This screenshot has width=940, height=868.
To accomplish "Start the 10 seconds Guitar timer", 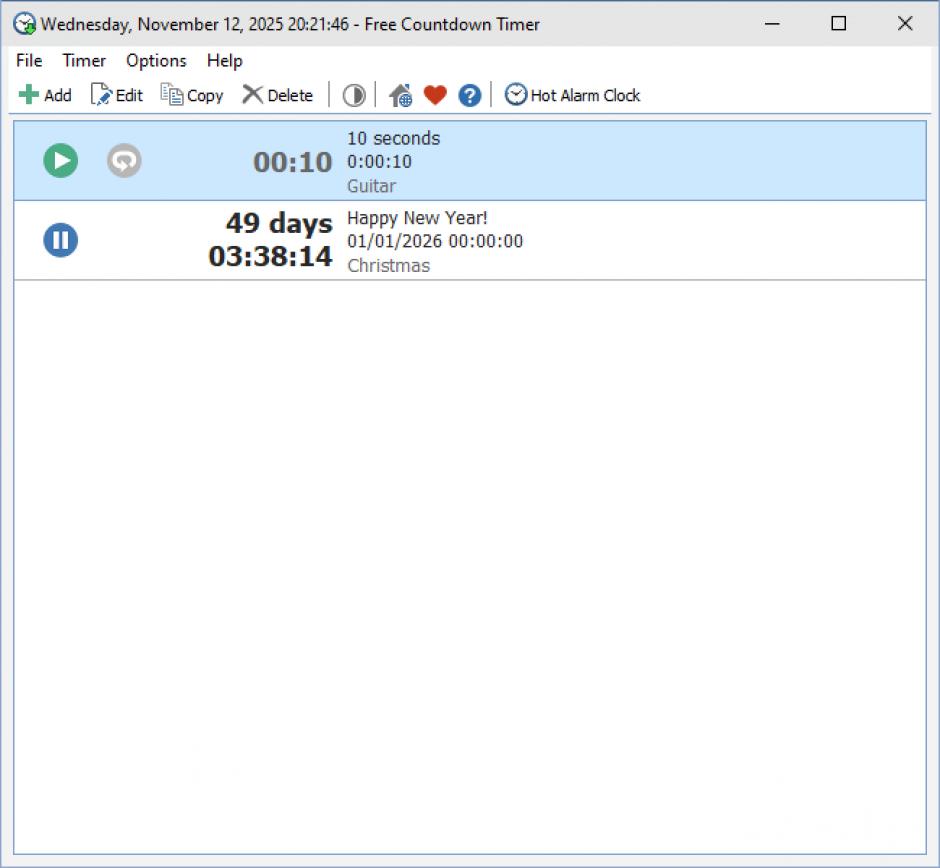I will click(60, 160).
